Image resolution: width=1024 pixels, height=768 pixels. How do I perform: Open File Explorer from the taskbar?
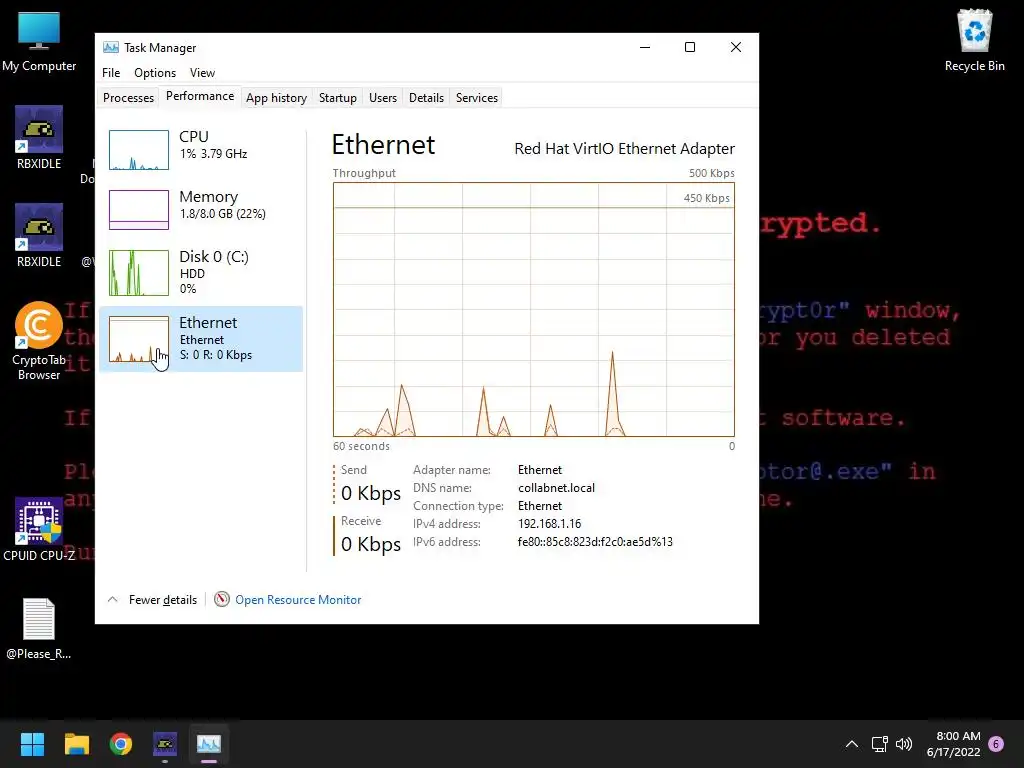(x=76, y=744)
